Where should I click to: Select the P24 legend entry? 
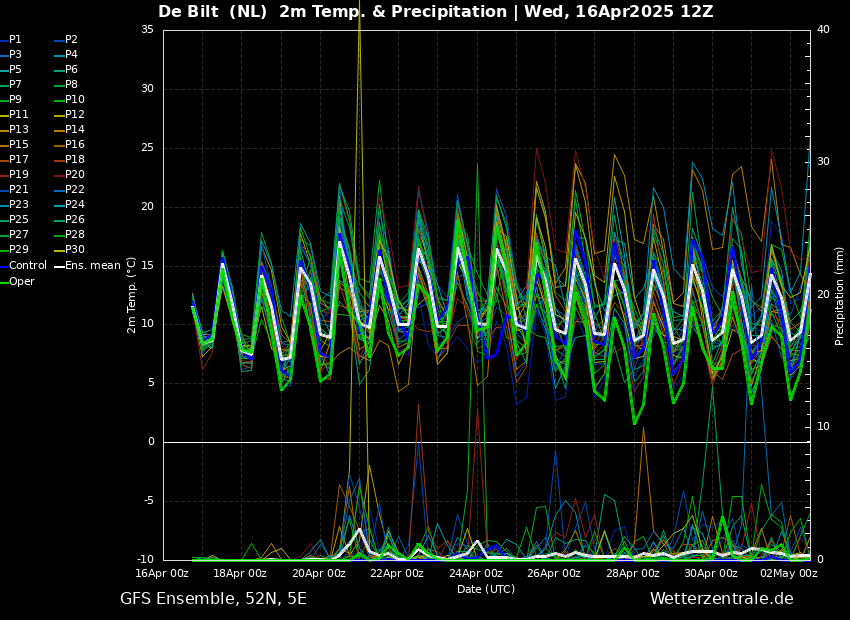(74, 205)
